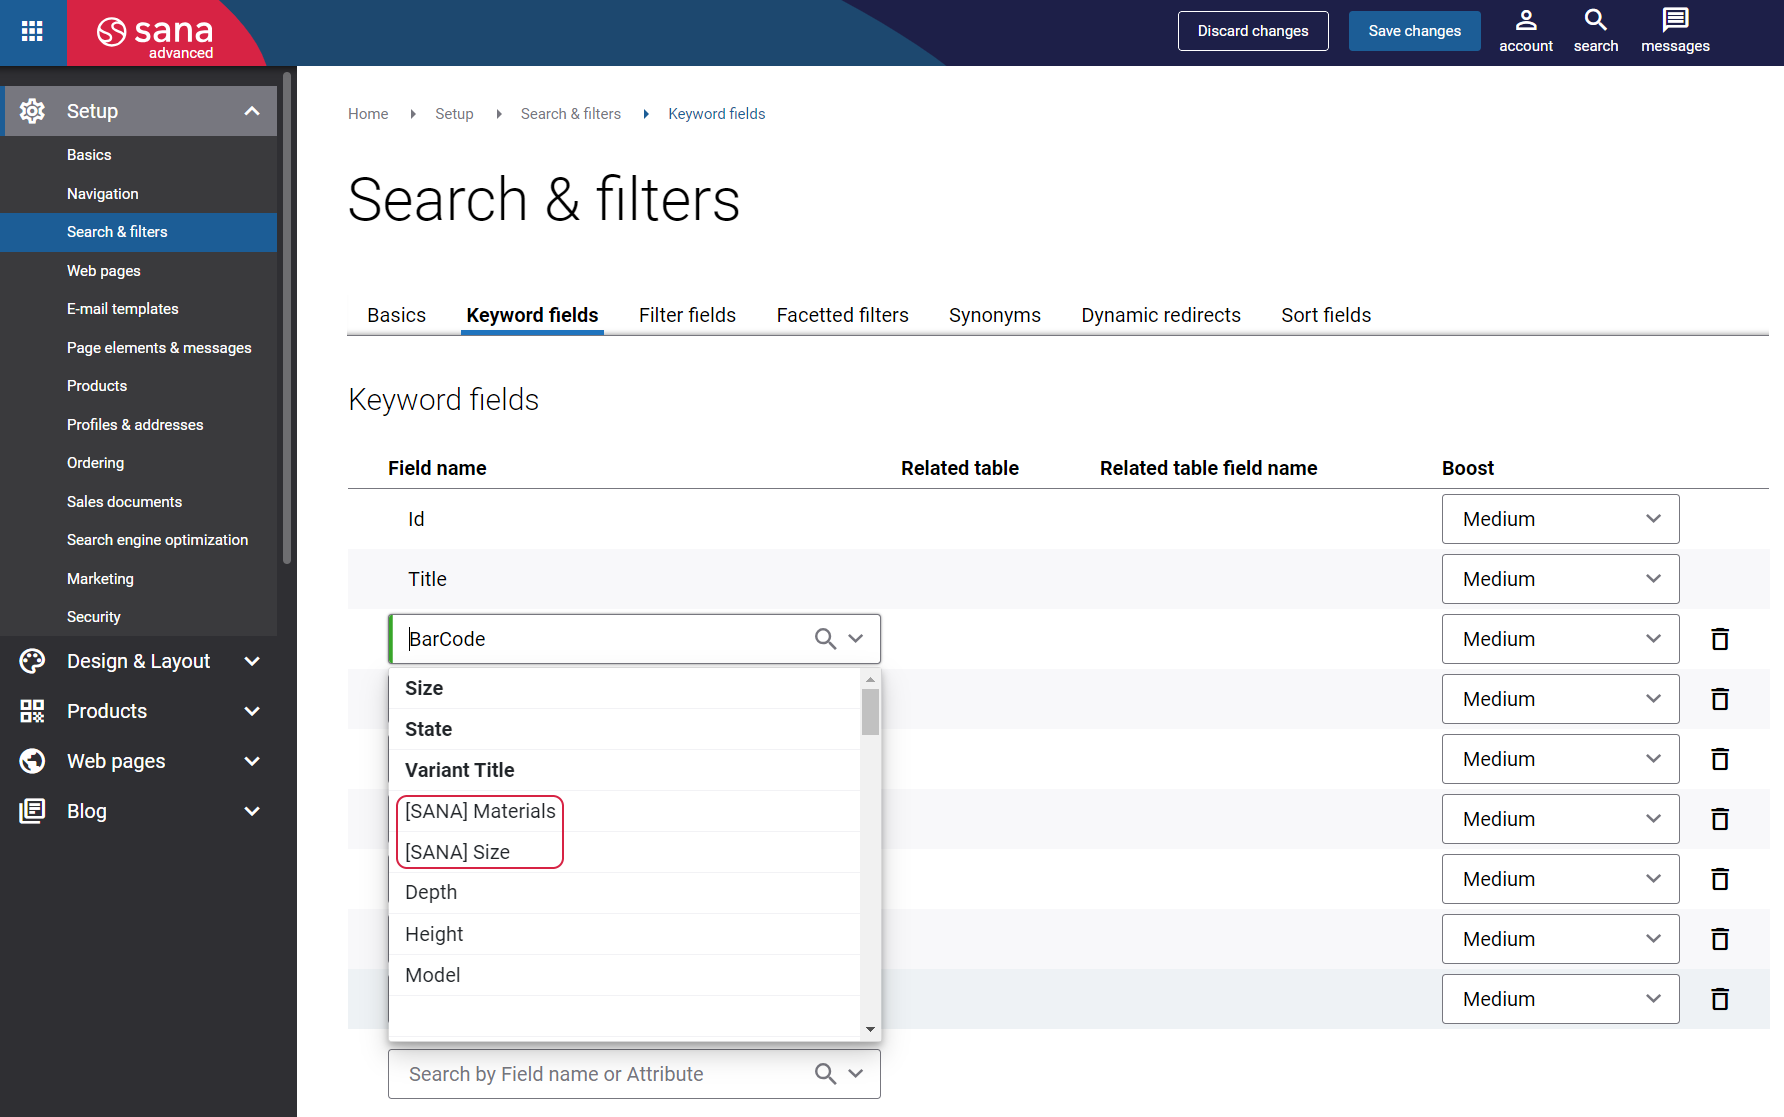This screenshot has height=1117, width=1784.
Task: Select the Keyword fields tab
Action: pos(532,315)
